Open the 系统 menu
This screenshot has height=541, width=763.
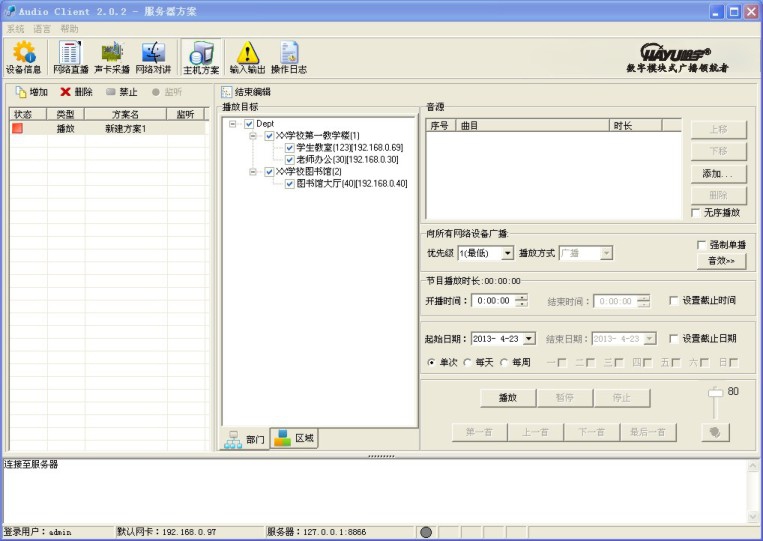(15, 29)
